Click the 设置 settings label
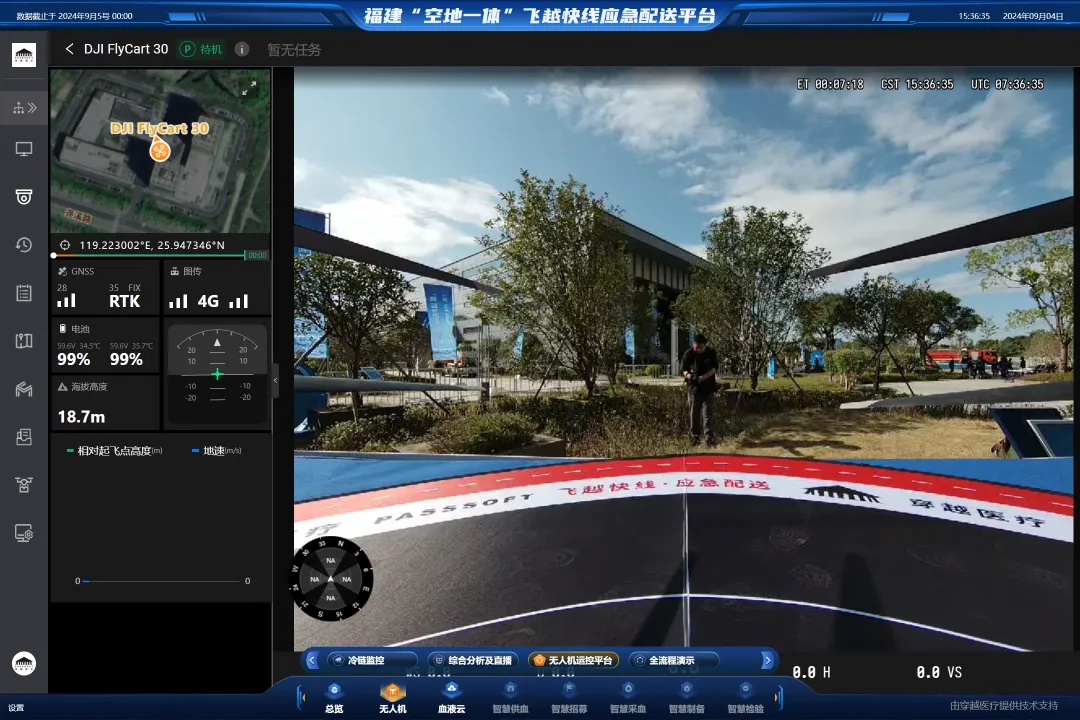1080x720 pixels. click(16, 708)
